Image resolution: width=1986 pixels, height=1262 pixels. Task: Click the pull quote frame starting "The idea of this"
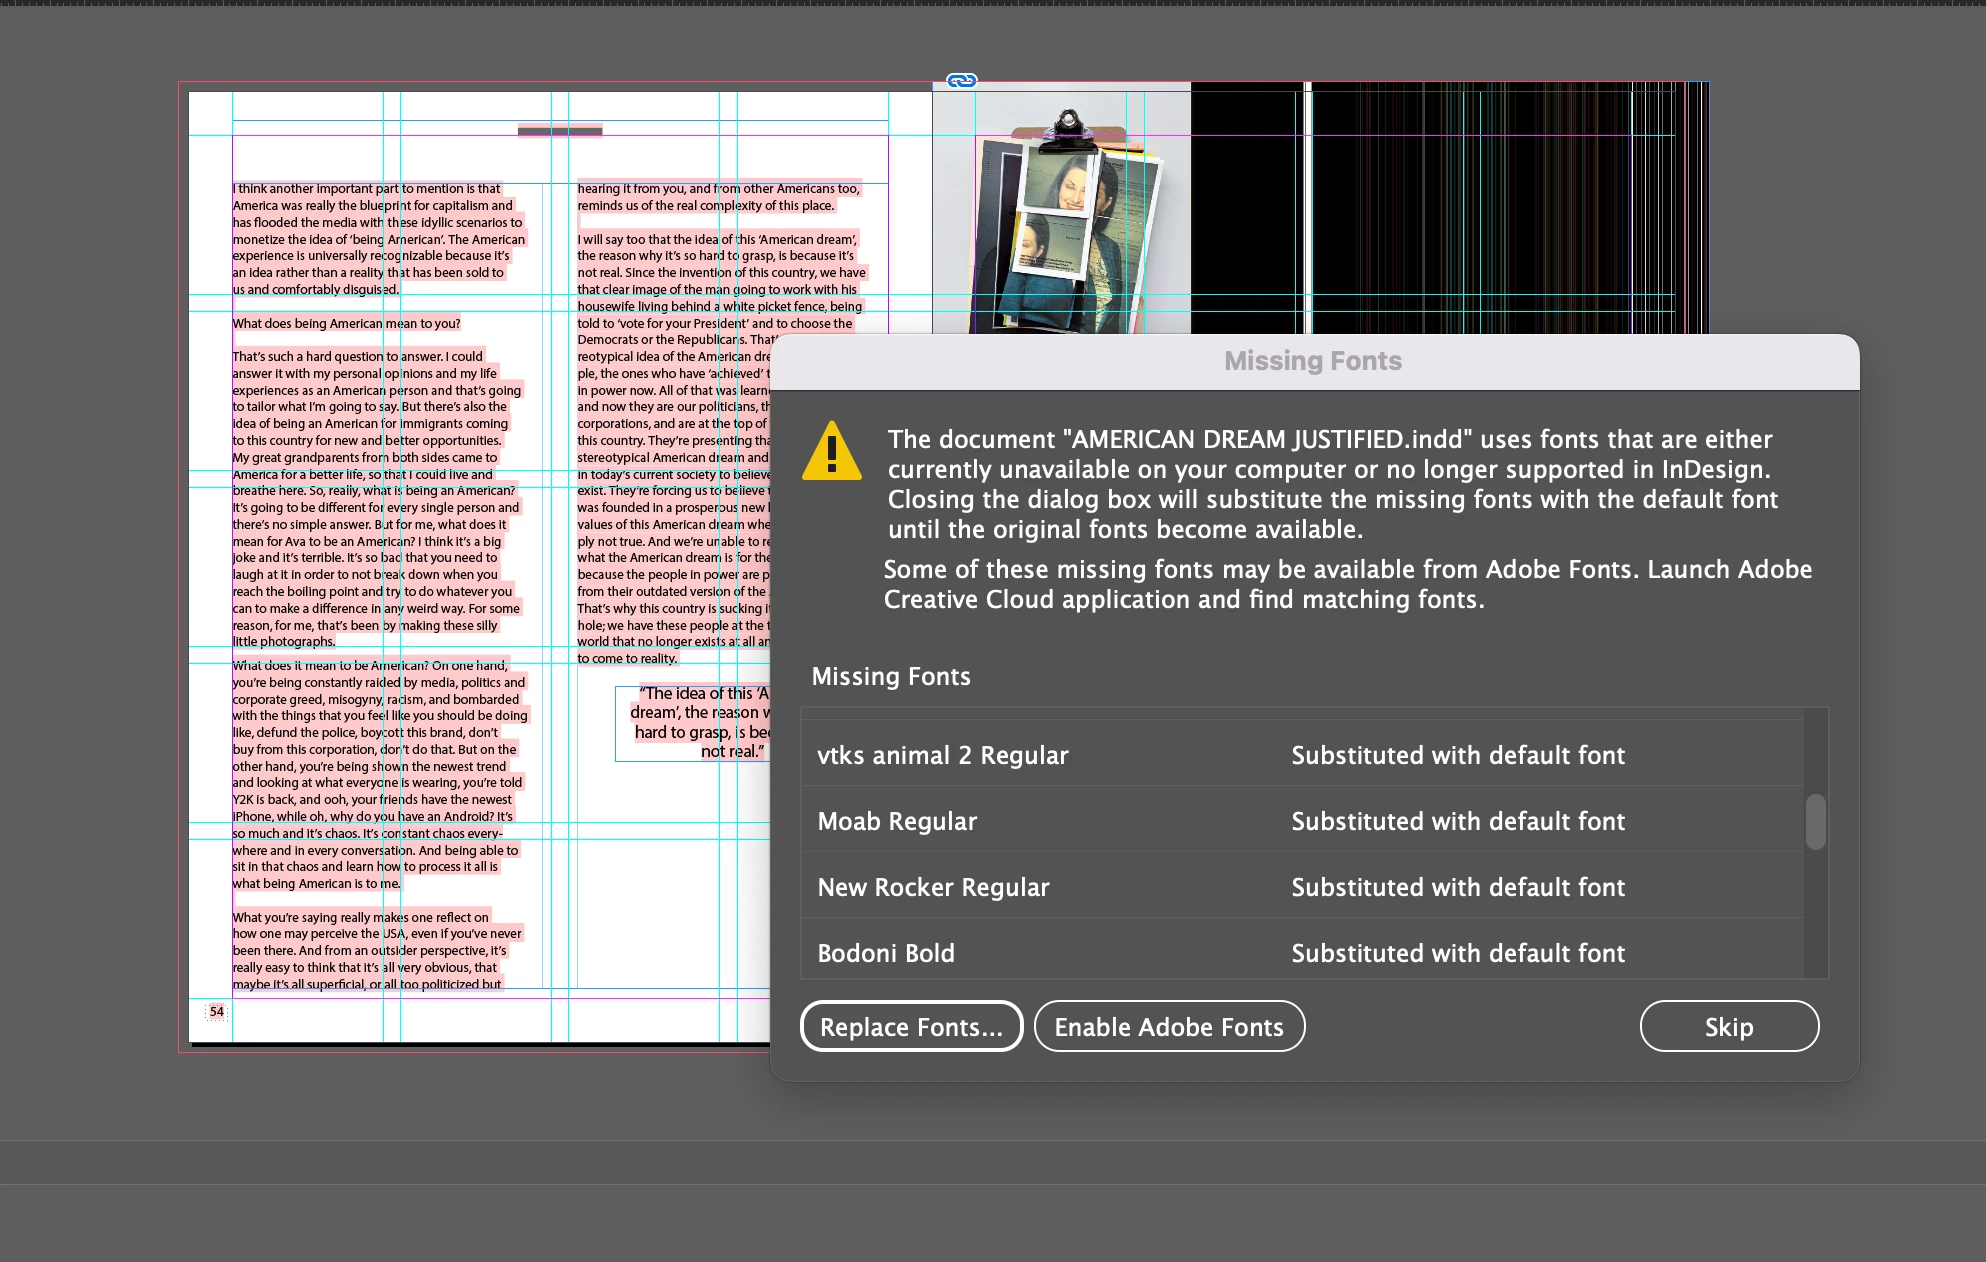[x=693, y=722]
